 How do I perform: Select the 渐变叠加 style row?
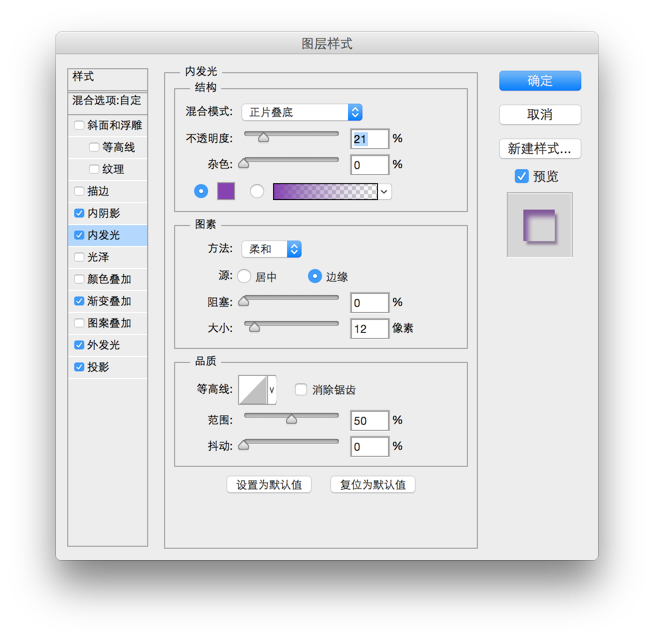click(x=108, y=301)
